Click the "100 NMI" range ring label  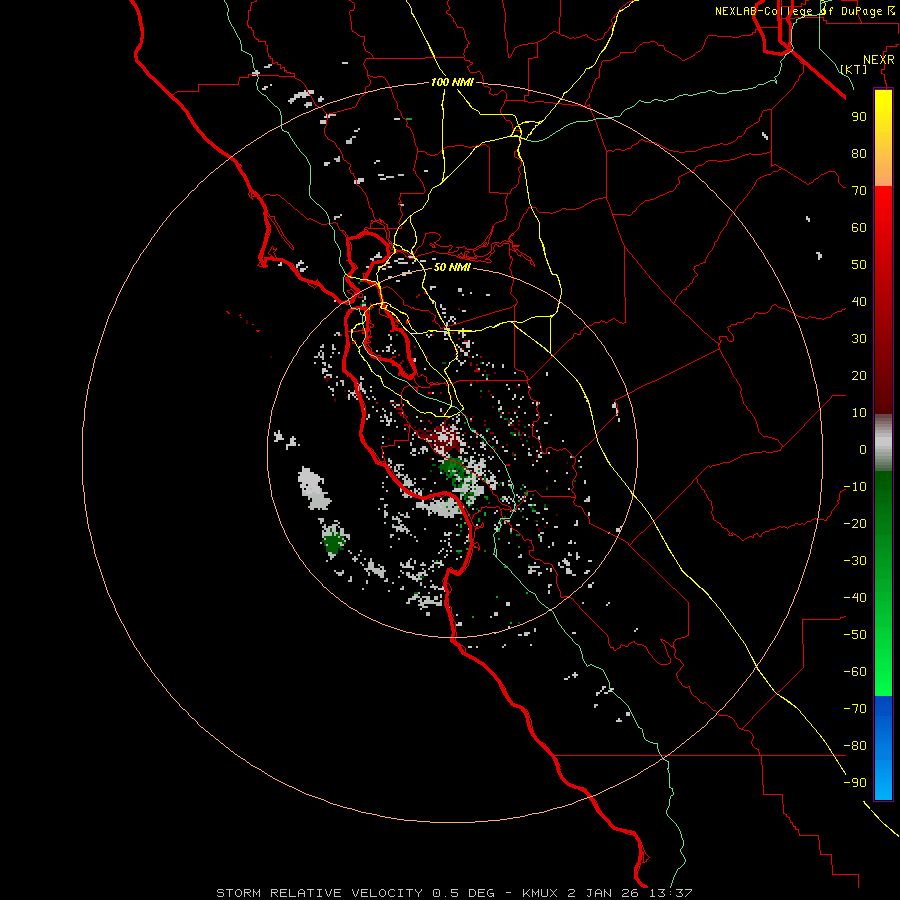pyautogui.click(x=452, y=82)
